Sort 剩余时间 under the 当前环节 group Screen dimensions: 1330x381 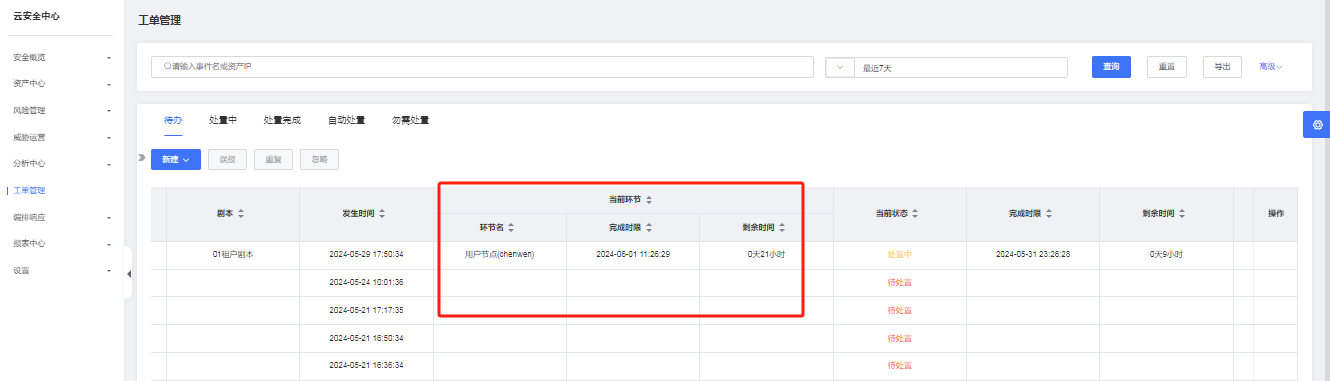pyautogui.click(x=782, y=228)
